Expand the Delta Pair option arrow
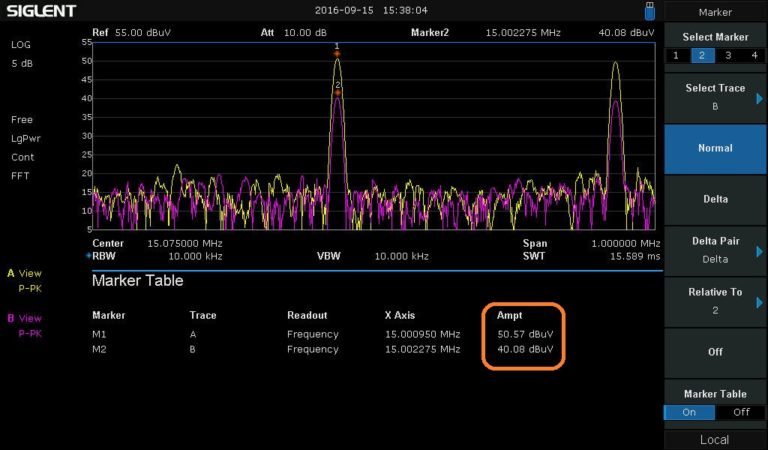This screenshot has width=768, height=450. [x=759, y=250]
